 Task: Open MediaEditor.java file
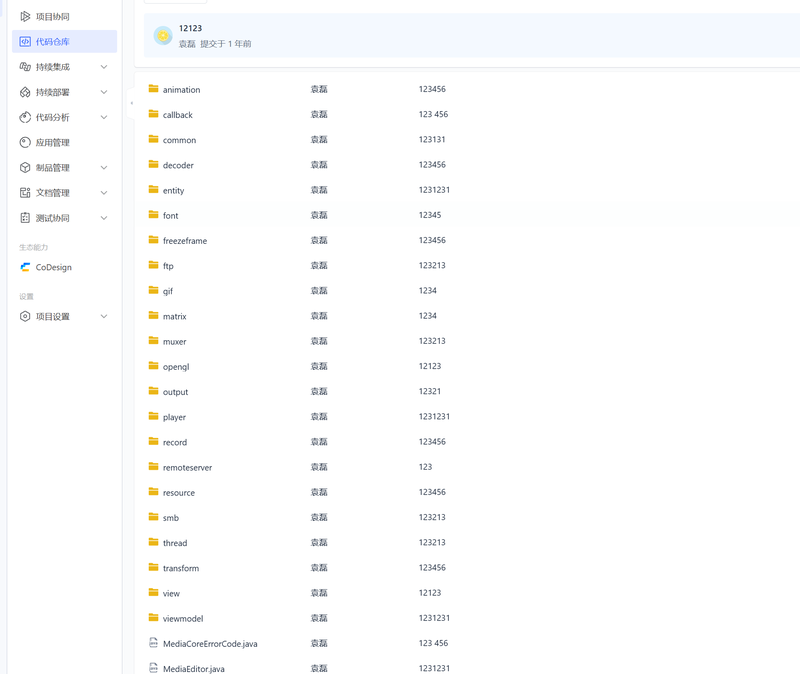193,669
